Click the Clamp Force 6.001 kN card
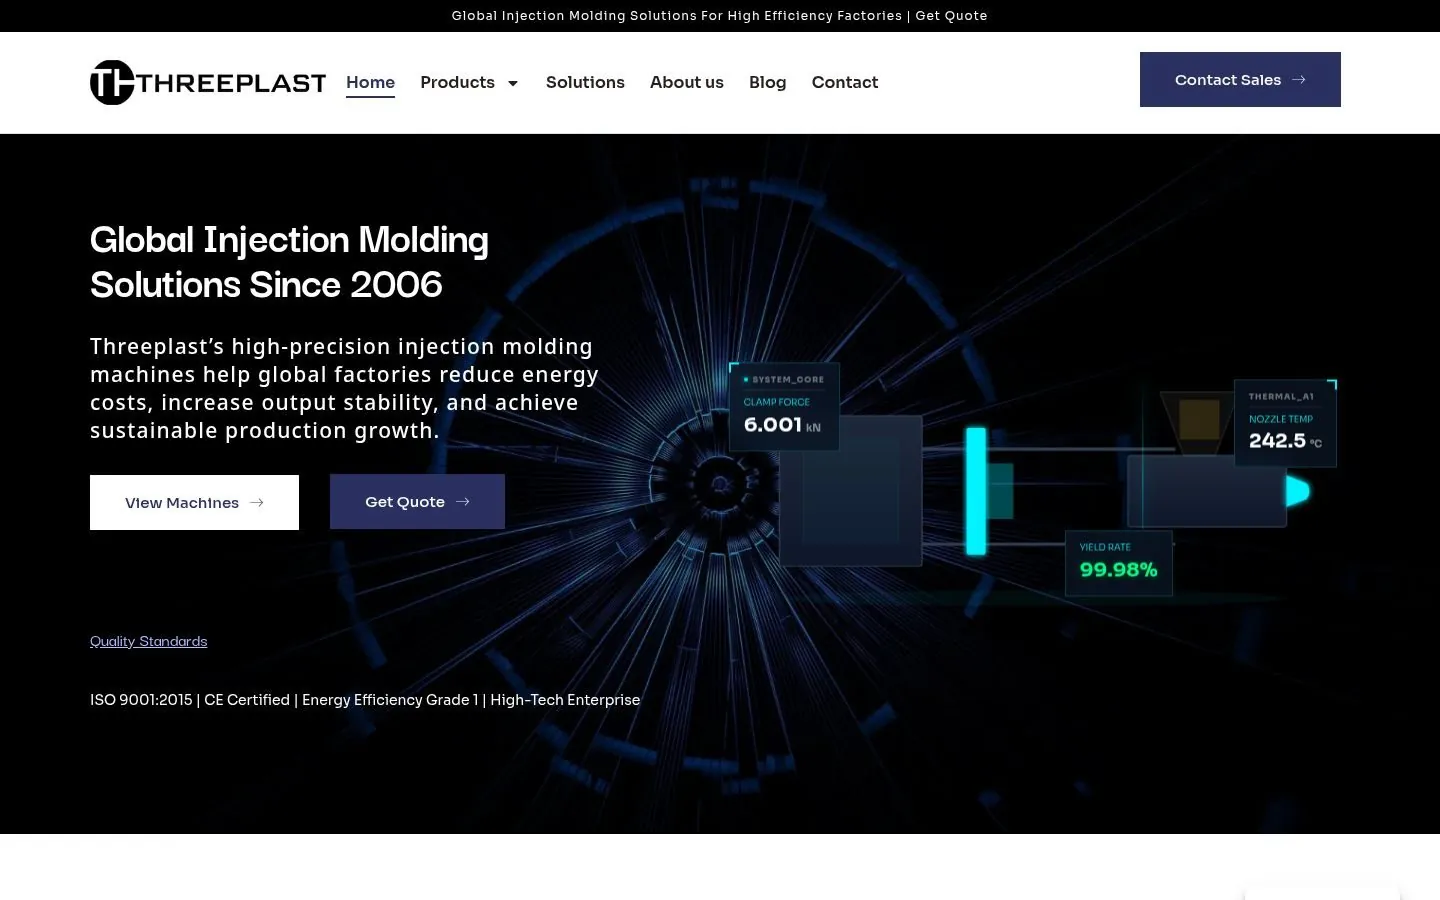 [x=784, y=406]
